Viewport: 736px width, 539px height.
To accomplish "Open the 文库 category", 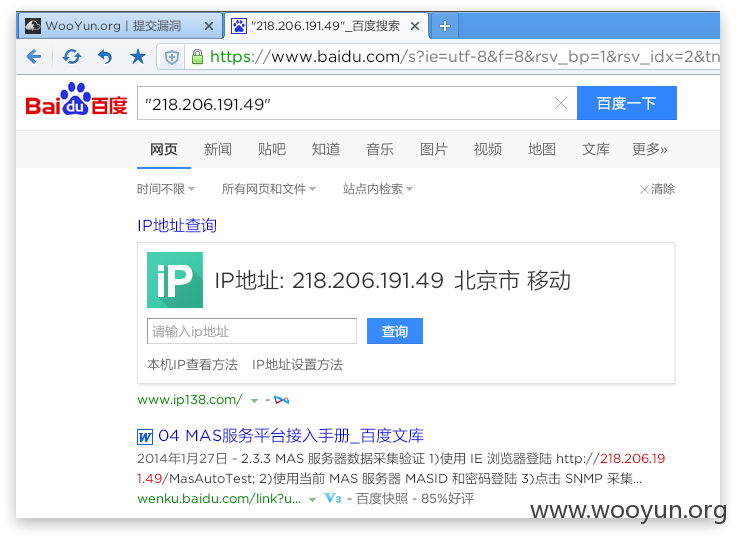I will tap(596, 149).
